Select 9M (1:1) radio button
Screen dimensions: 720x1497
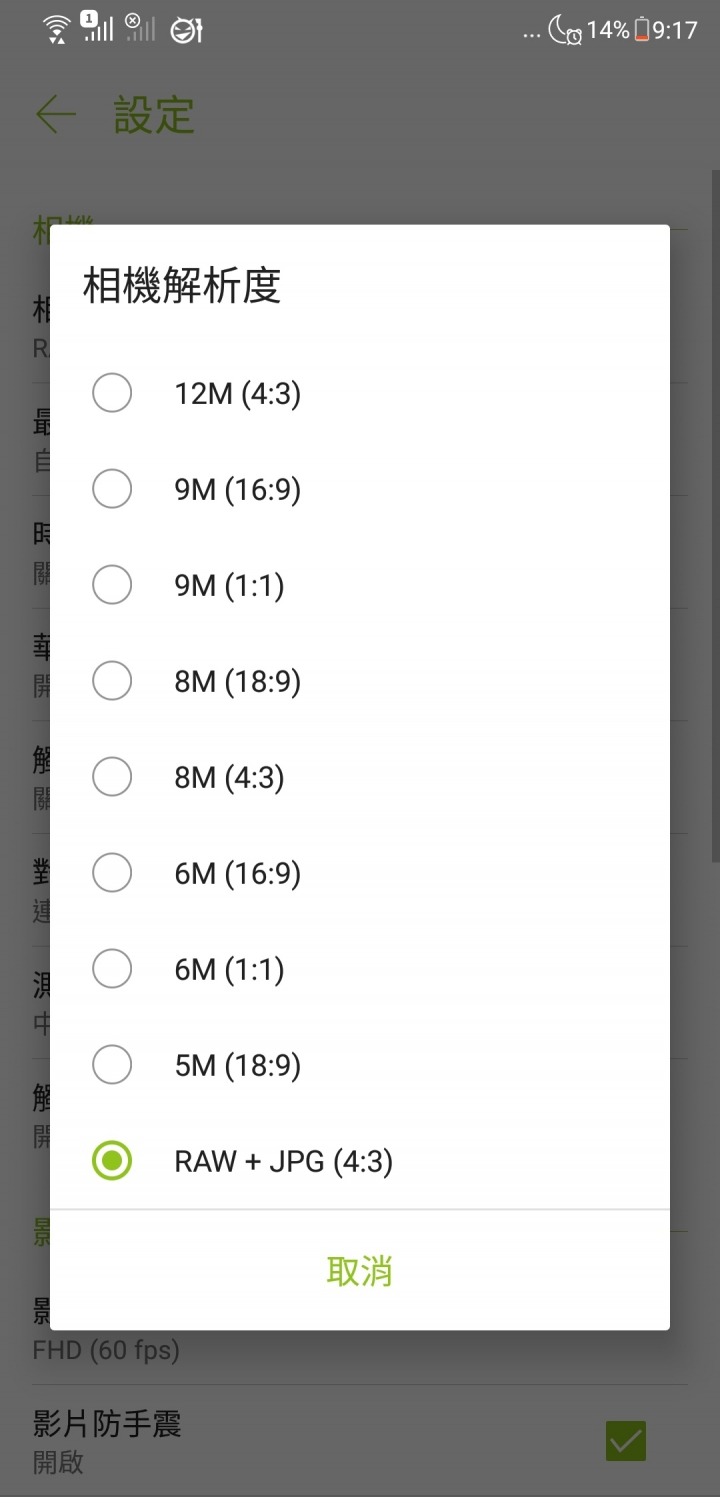coord(360,586)
